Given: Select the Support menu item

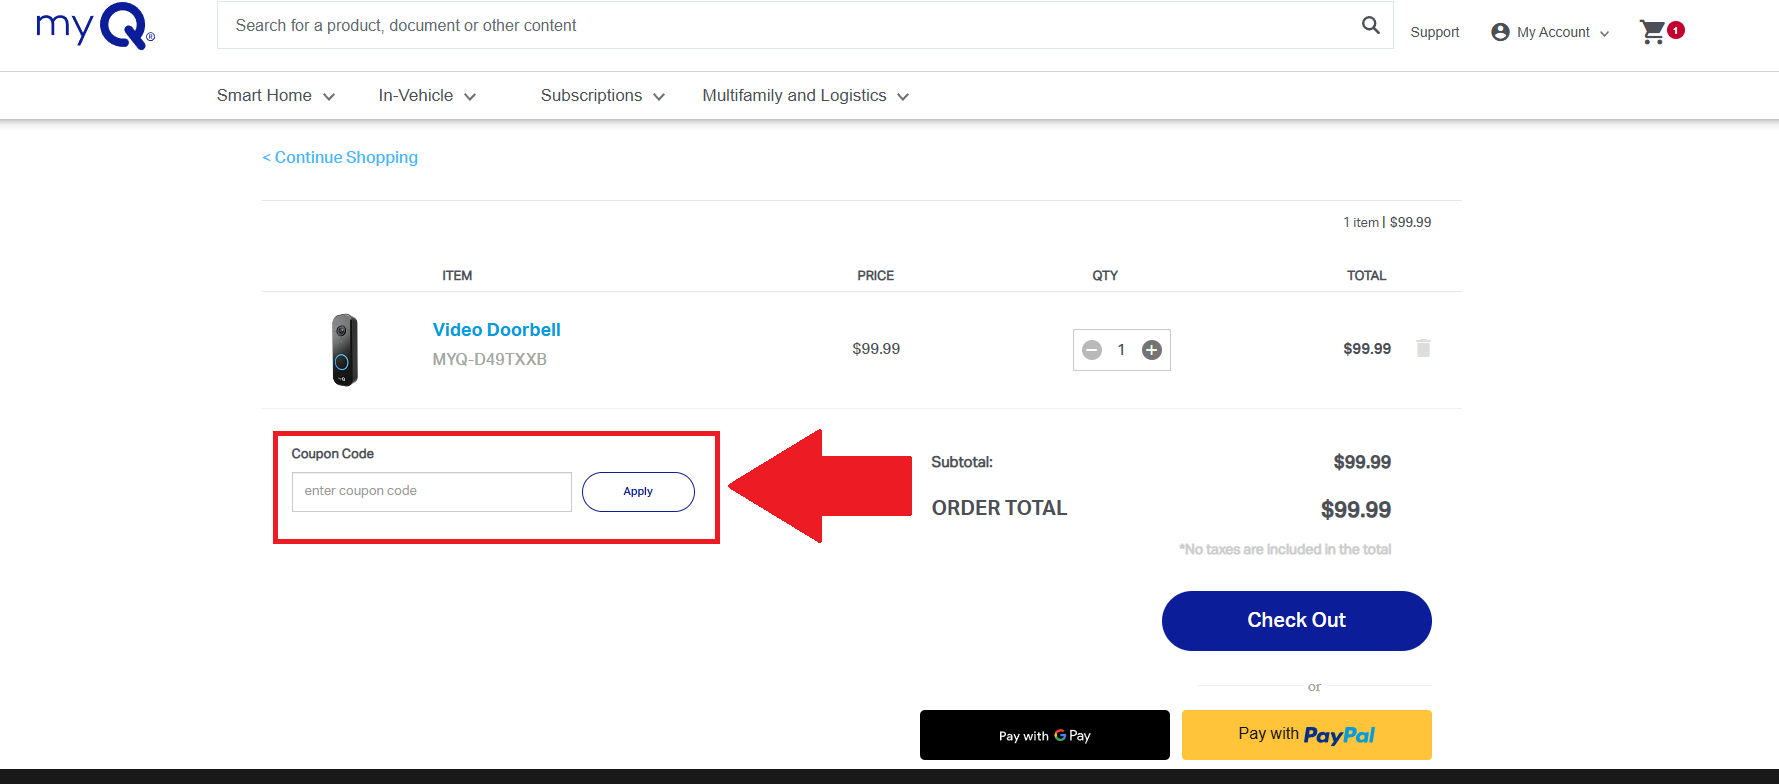Looking at the screenshot, I should pos(1434,32).
